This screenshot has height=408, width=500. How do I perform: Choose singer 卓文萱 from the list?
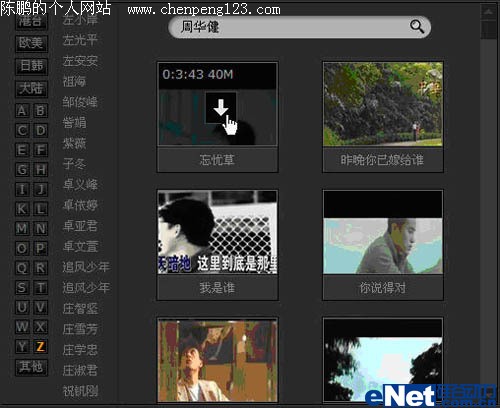pyautogui.click(x=80, y=247)
